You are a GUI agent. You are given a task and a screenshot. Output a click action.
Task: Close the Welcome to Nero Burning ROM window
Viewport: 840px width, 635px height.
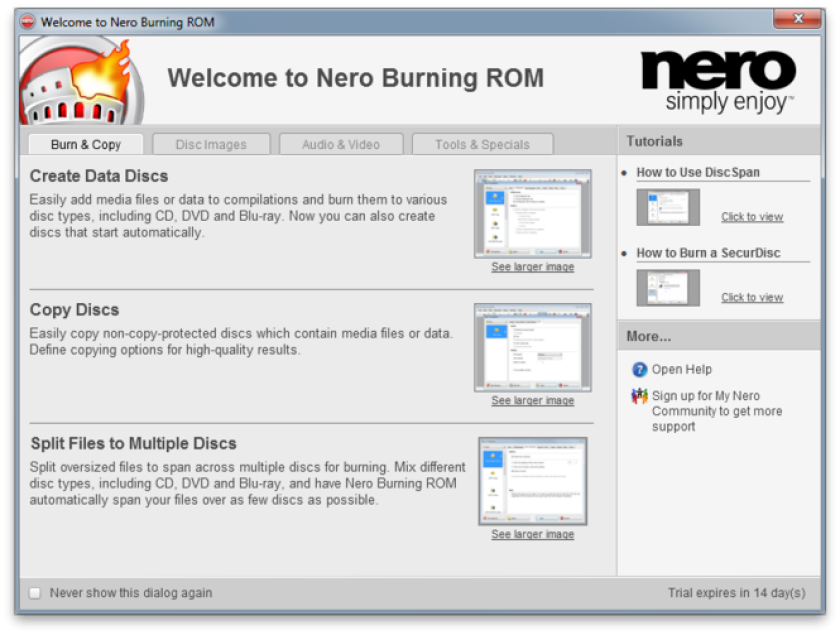(797, 19)
